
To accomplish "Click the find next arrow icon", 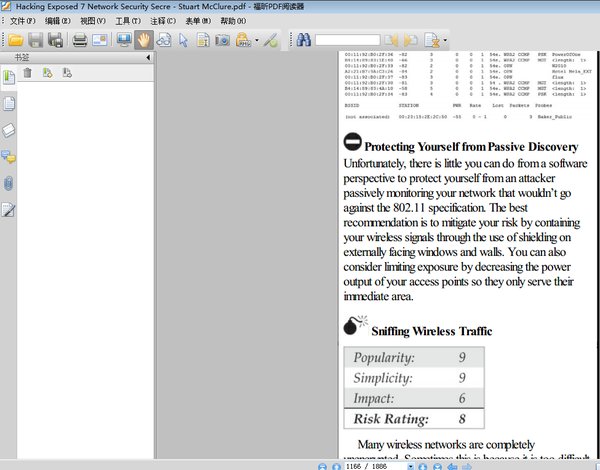I will click(x=411, y=40).
